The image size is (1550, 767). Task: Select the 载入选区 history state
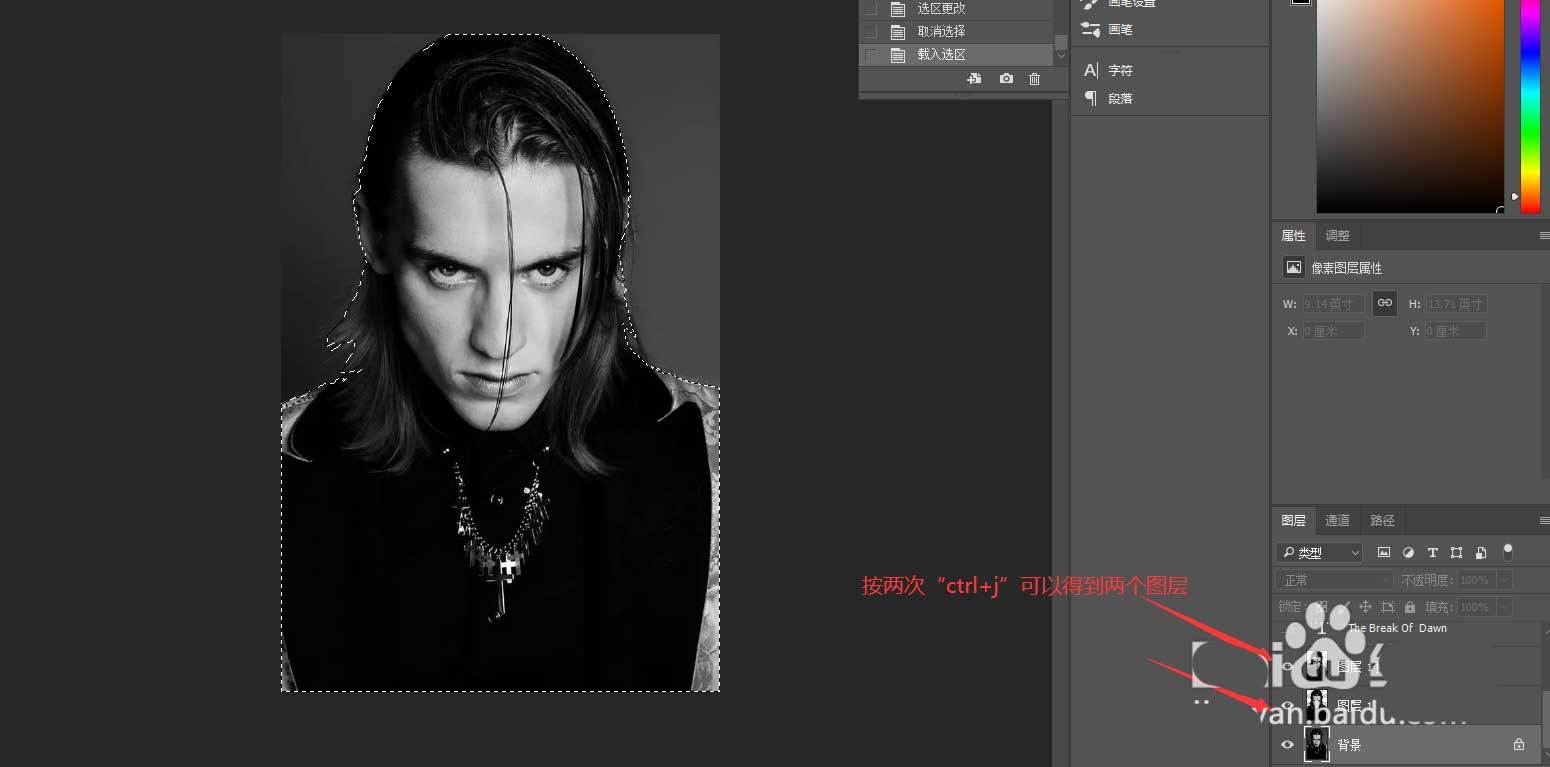pyautogui.click(x=956, y=55)
